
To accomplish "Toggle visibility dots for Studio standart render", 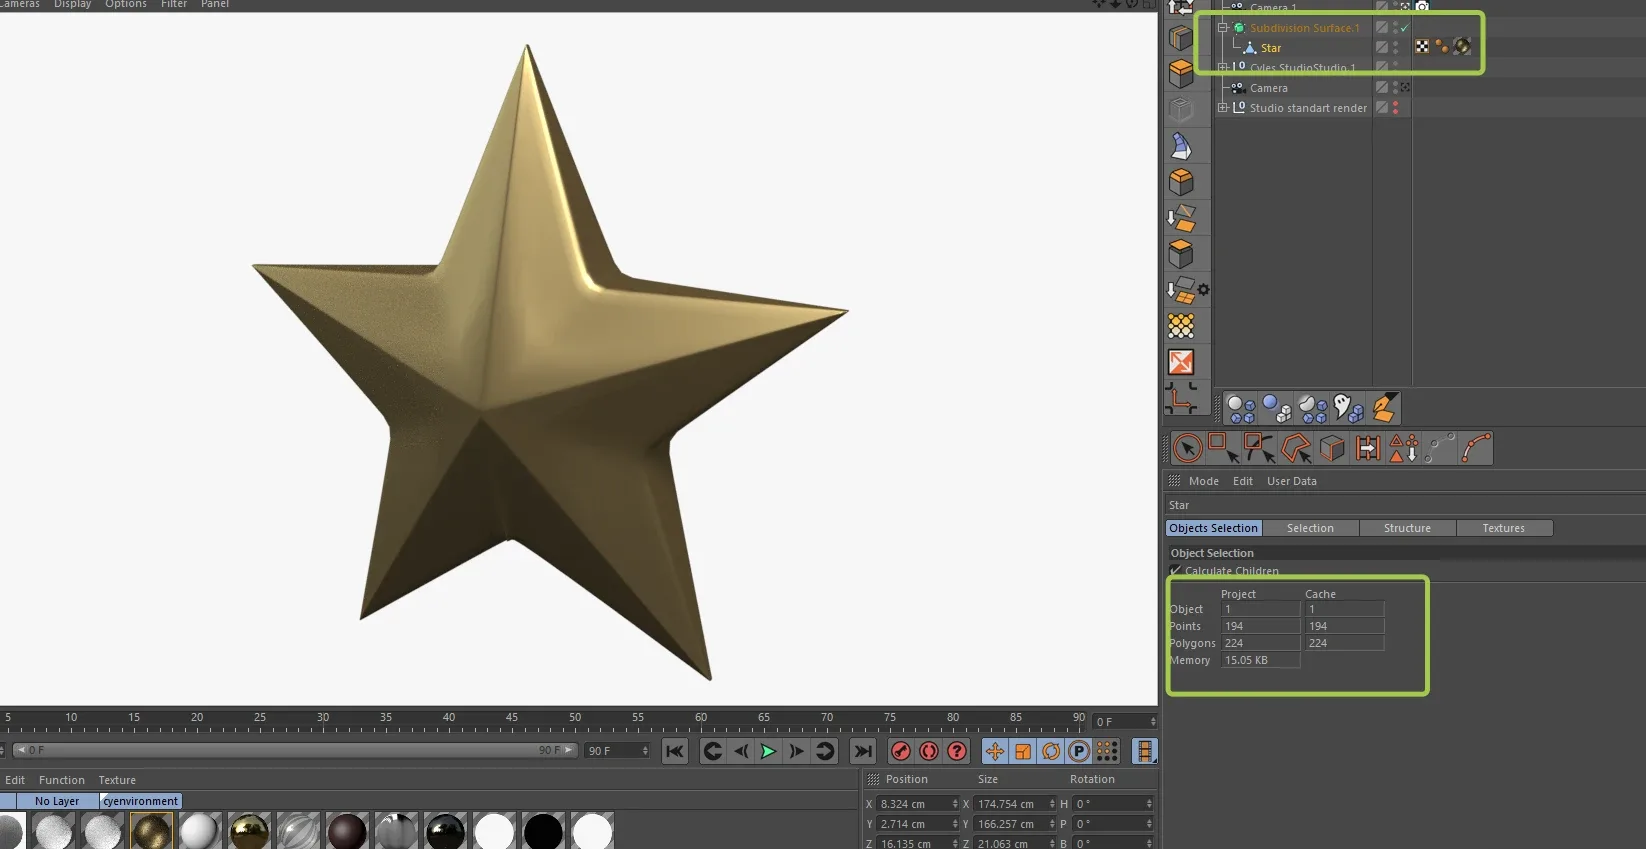I will pos(1396,108).
